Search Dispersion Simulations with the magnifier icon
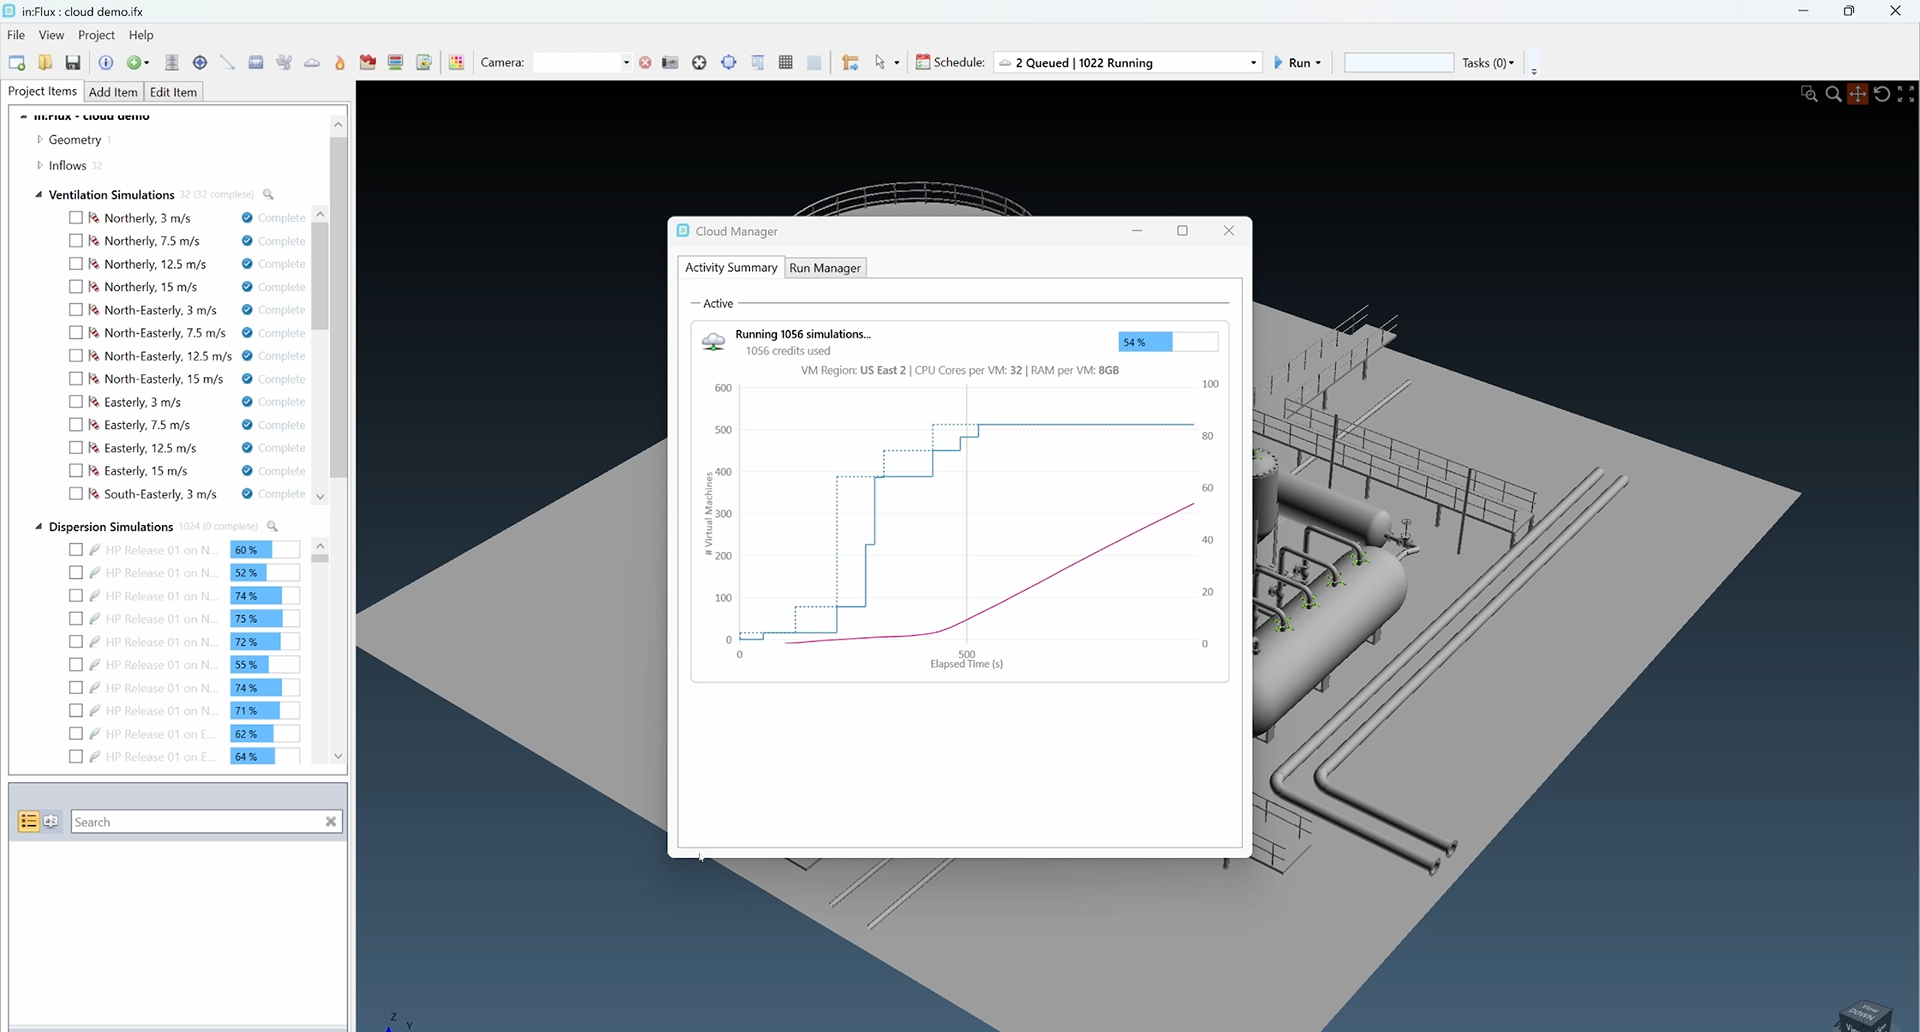 point(272,527)
